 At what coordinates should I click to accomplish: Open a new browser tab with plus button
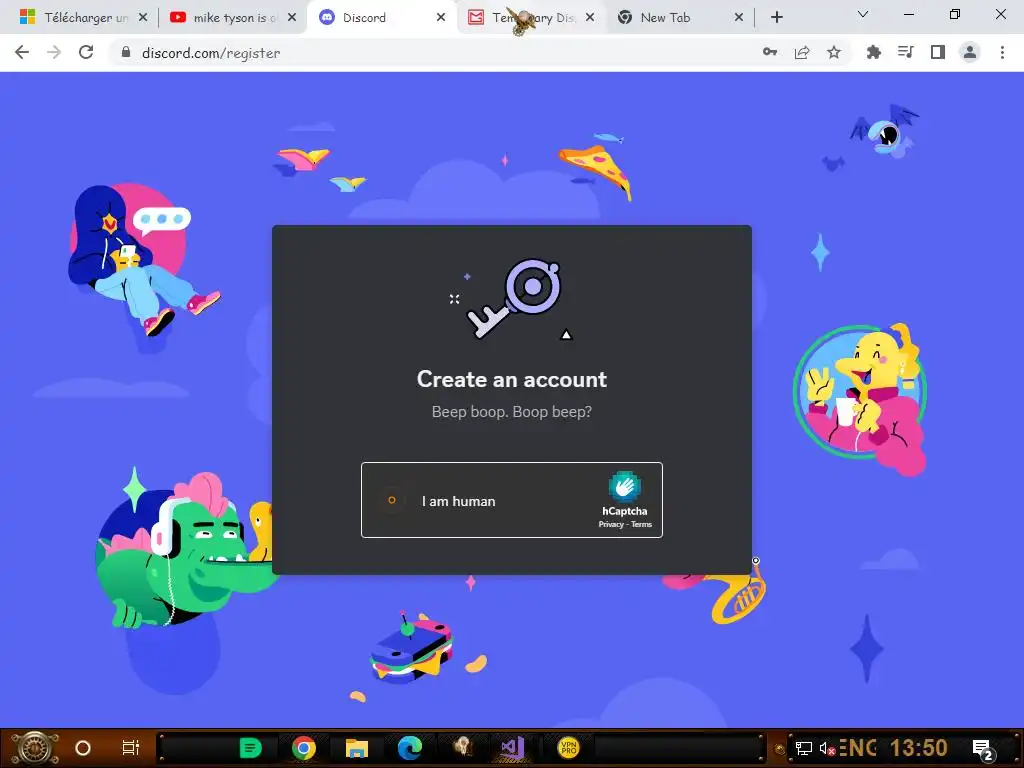pos(776,18)
